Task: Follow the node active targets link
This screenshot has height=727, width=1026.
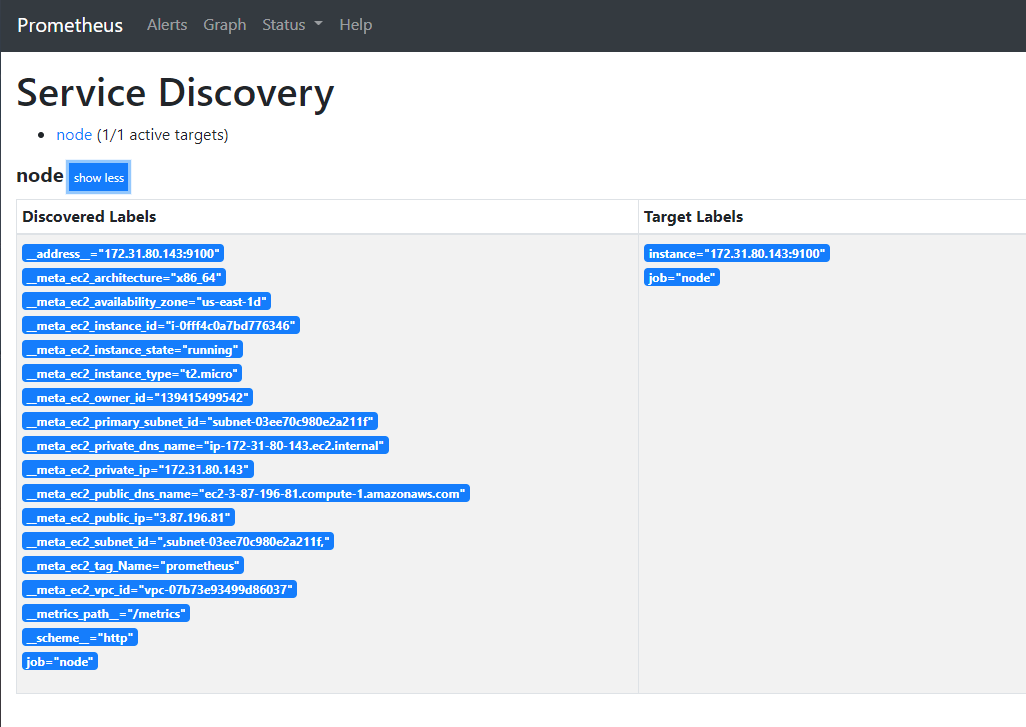Action: point(74,135)
